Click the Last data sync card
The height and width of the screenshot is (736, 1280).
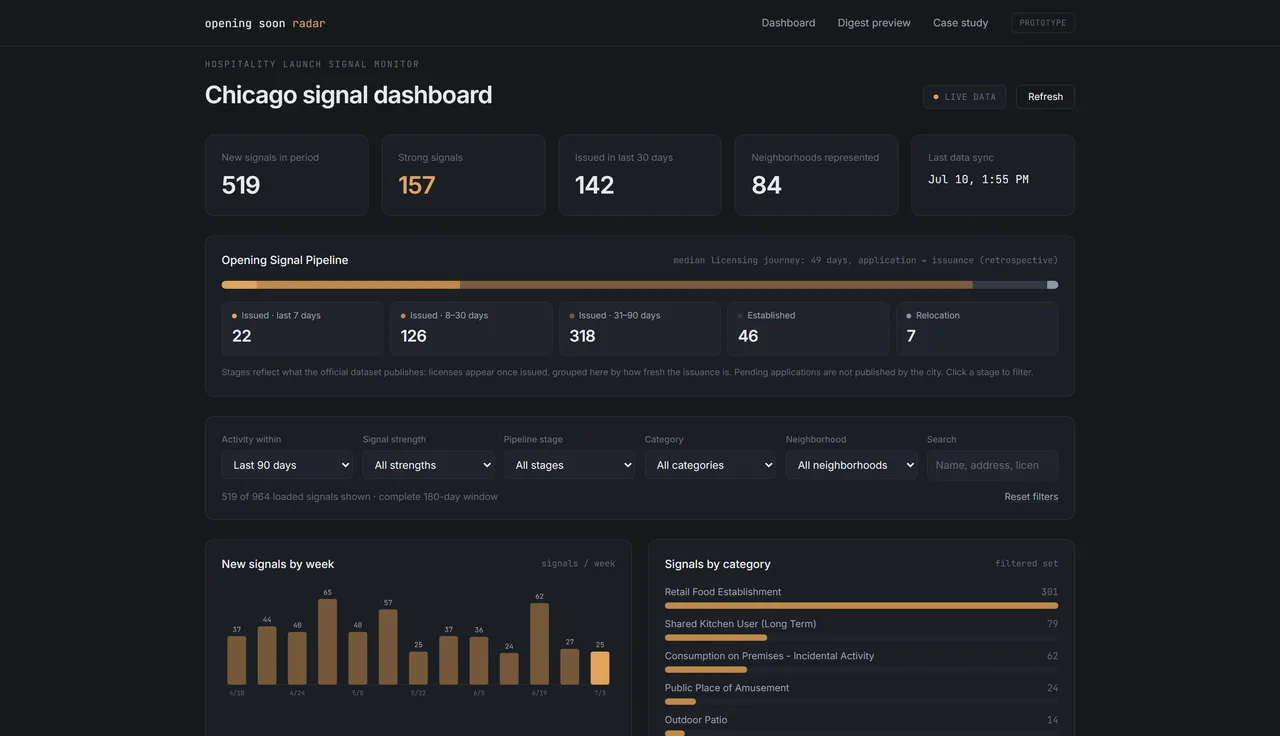[993, 175]
